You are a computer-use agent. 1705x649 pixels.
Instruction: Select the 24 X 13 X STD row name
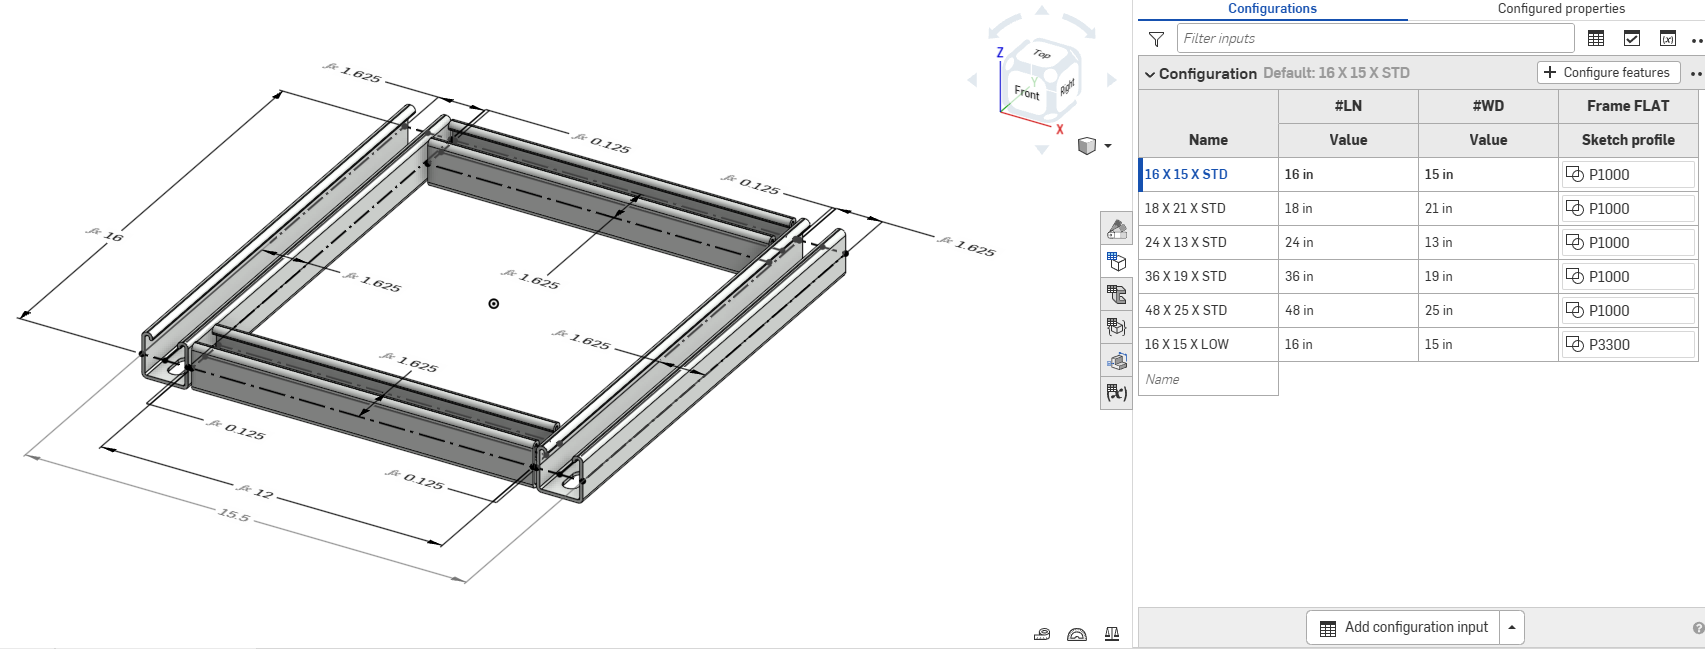pyautogui.click(x=1208, y=242)
